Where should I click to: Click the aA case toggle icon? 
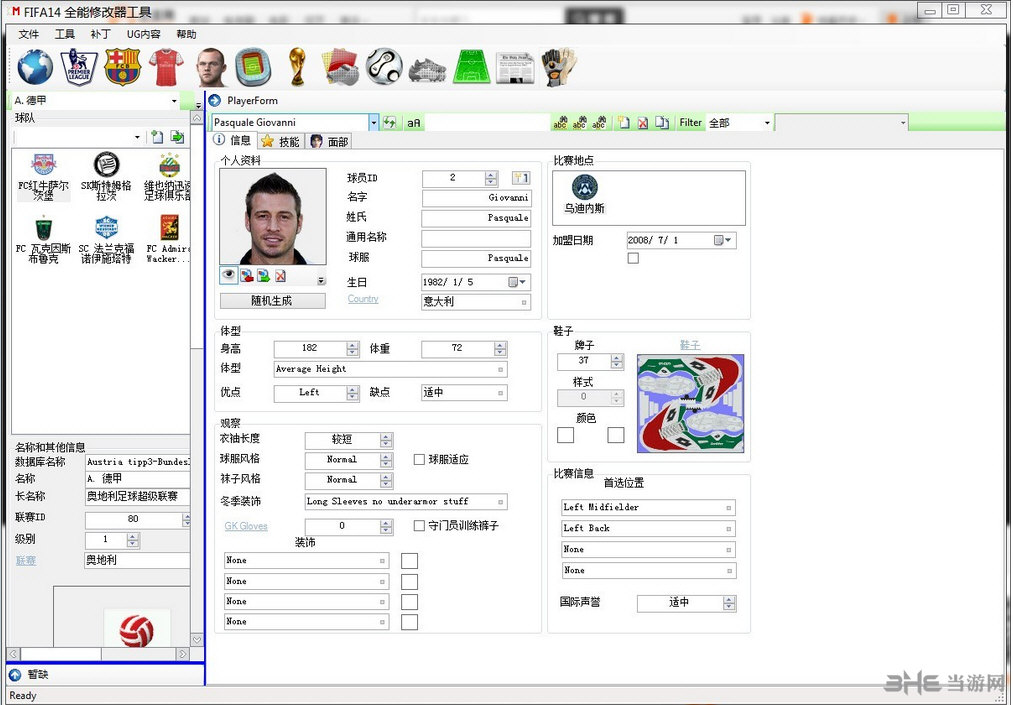413,123
